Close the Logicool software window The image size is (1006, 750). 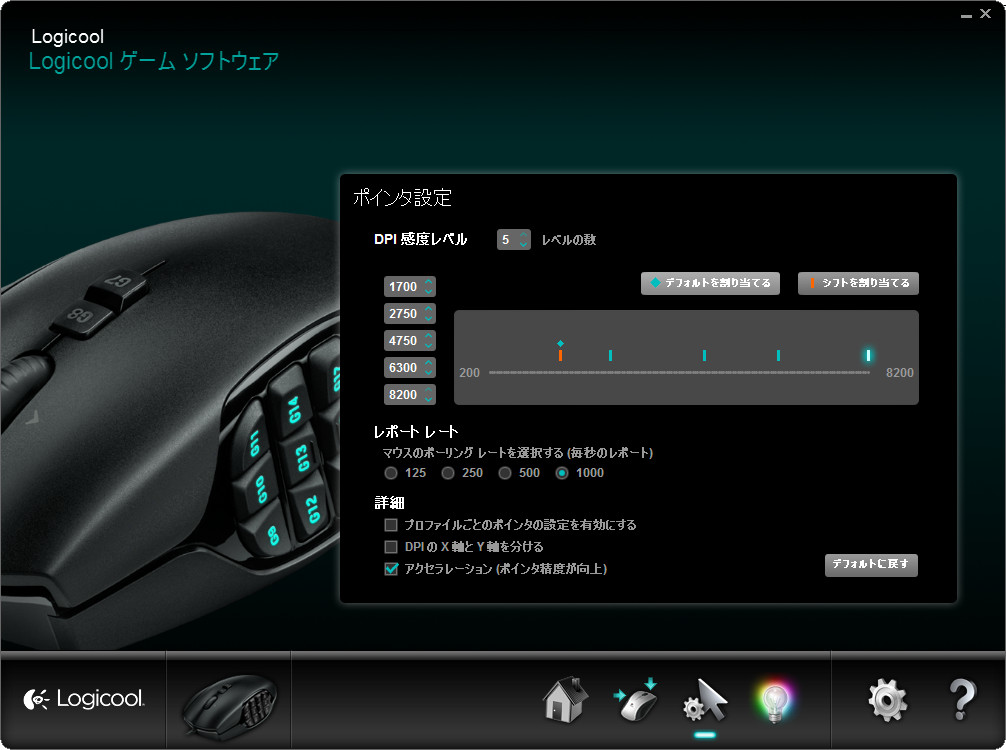[985, 13]
